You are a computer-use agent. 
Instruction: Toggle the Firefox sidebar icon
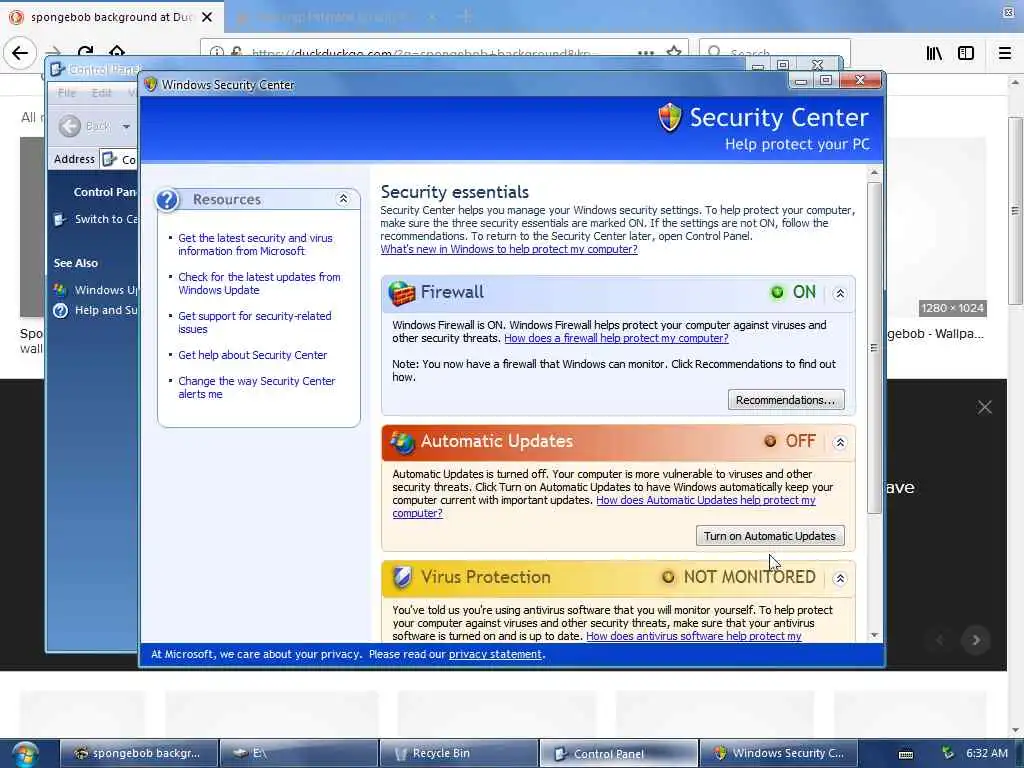coord(966,53)
